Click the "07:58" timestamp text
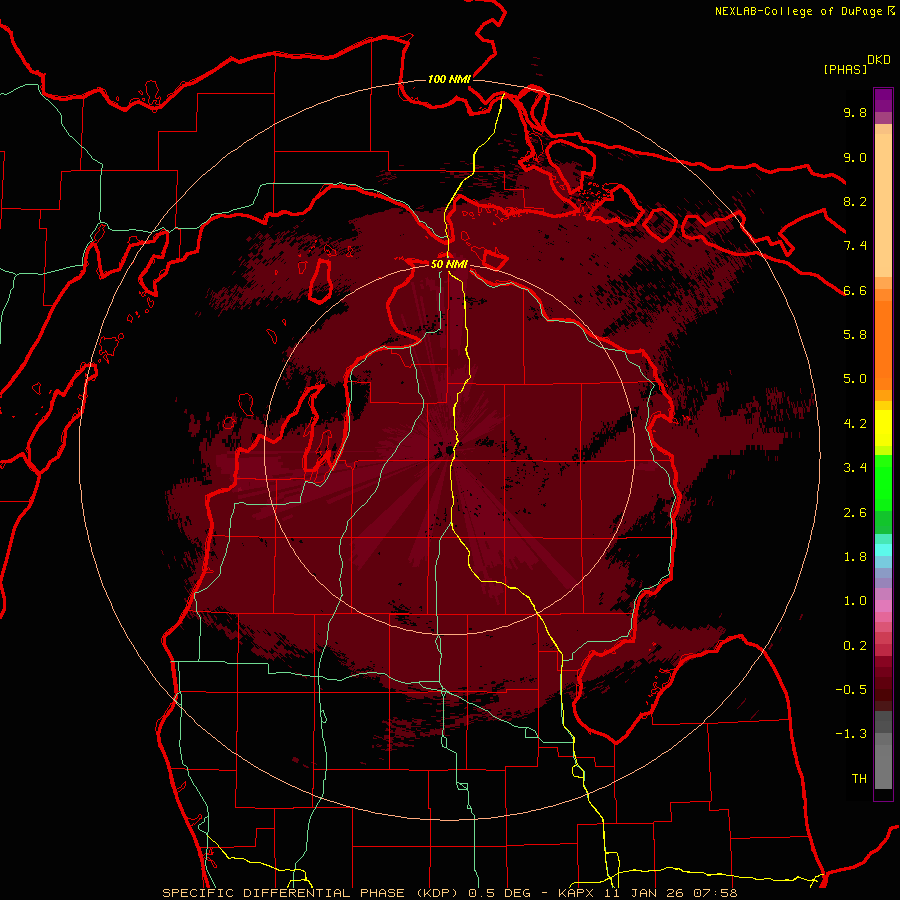900x900 pixels. pos(715,893)
